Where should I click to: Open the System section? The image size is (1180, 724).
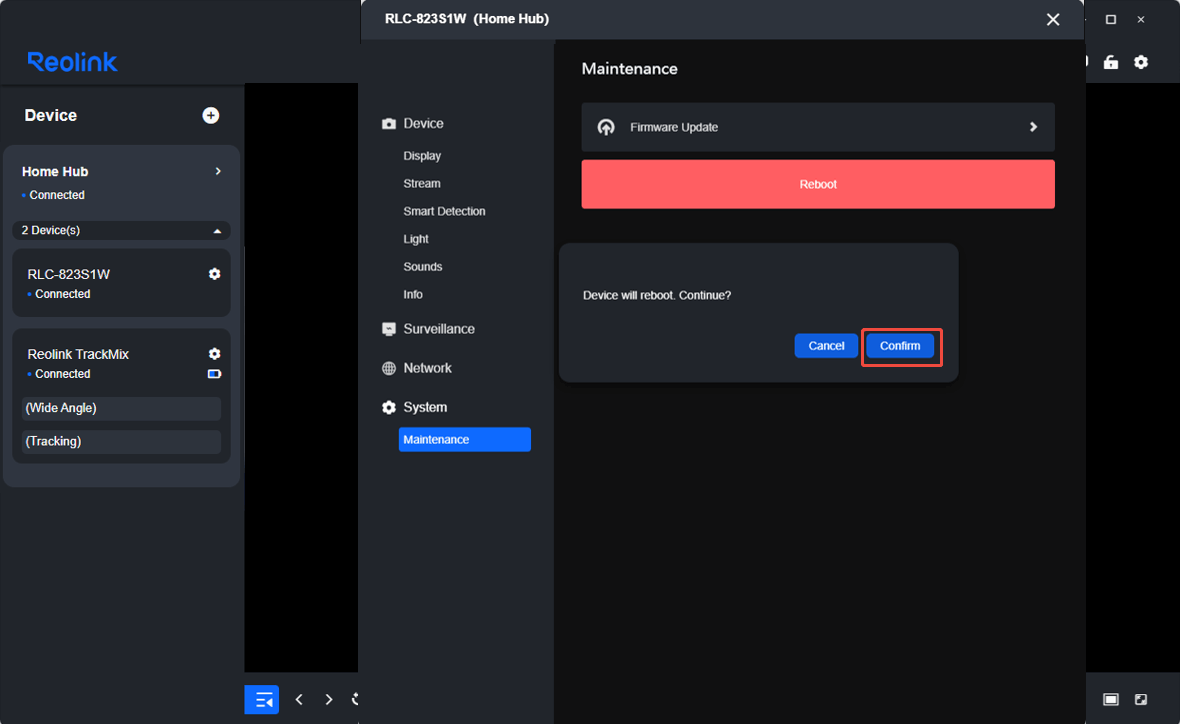[425, 407]
